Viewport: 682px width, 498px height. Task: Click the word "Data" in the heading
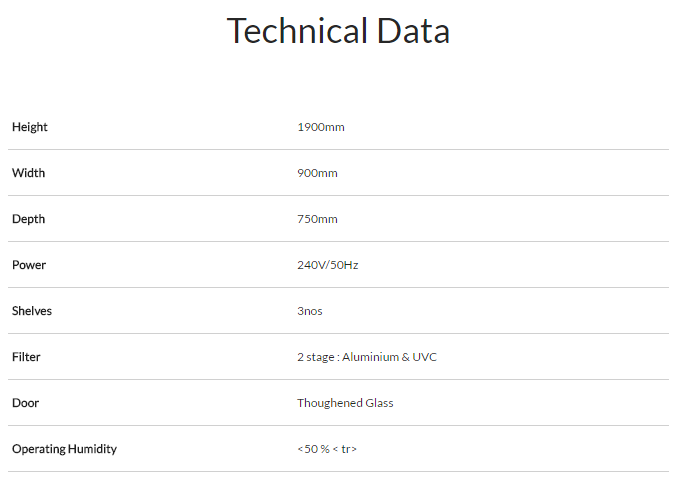[x=413, y=31]
